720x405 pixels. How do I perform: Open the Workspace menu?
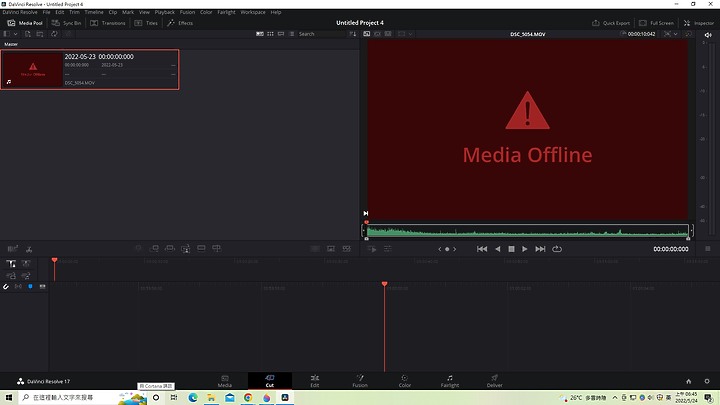(x=253, y=12)
